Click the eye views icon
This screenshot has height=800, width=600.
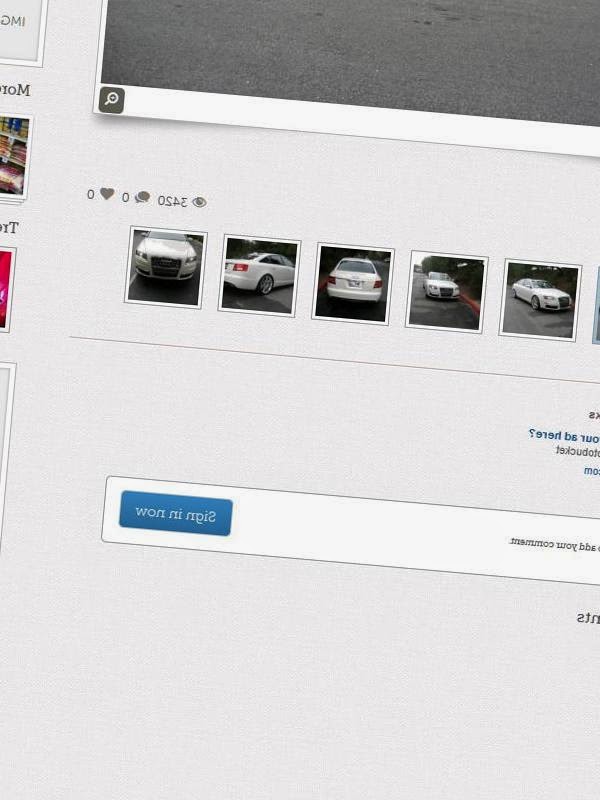[199, 202]
